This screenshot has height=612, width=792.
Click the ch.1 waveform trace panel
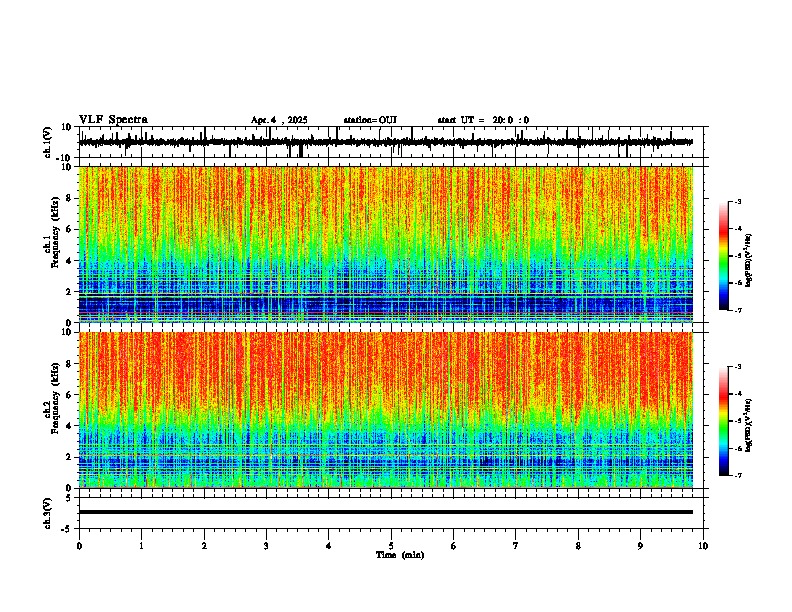click(393, 142)
